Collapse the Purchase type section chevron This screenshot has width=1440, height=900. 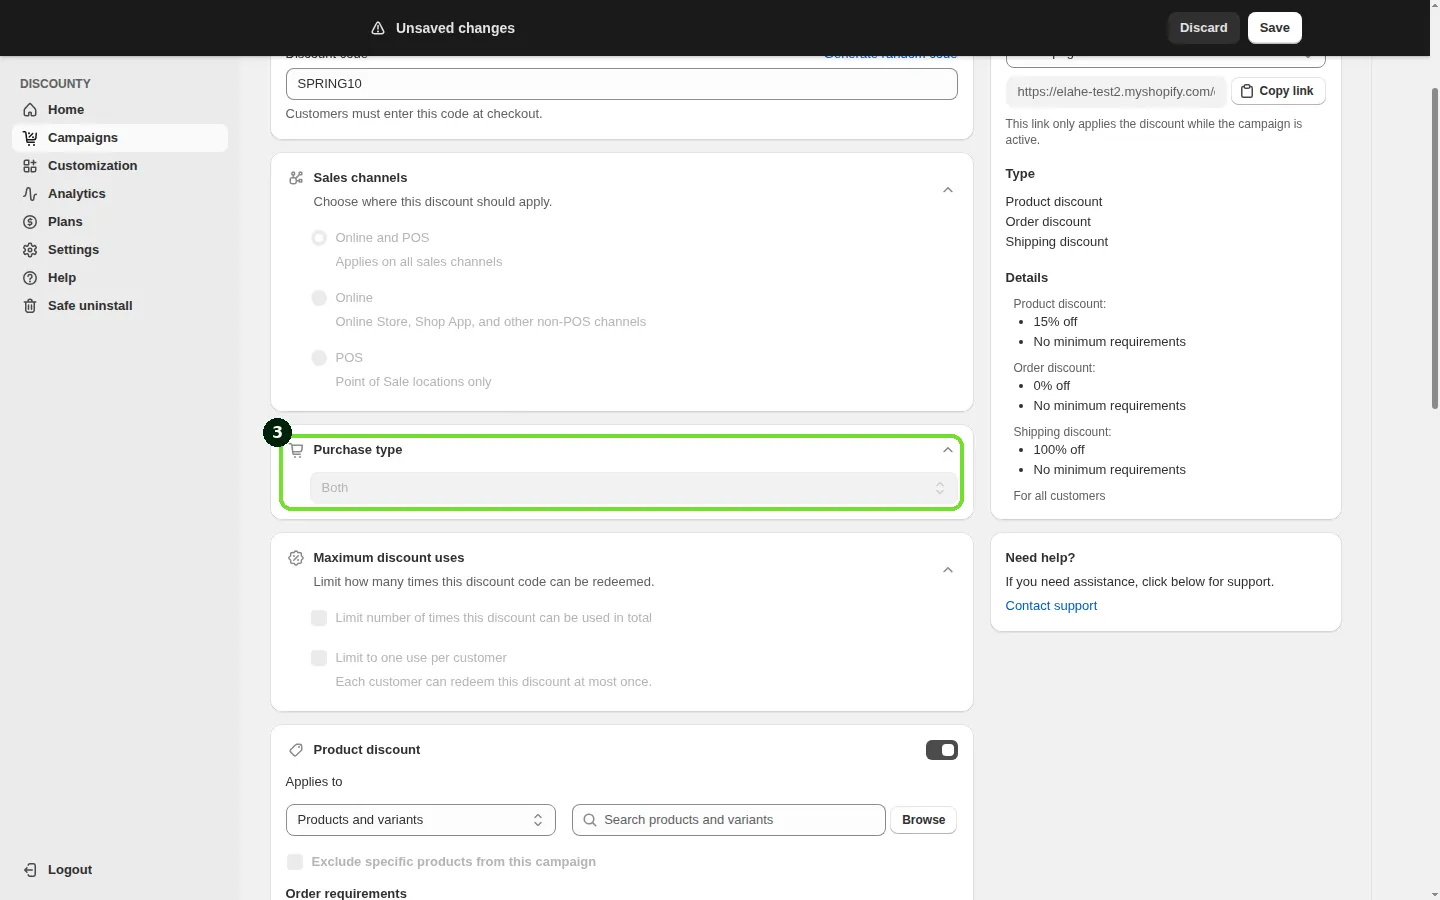(948, 450)
